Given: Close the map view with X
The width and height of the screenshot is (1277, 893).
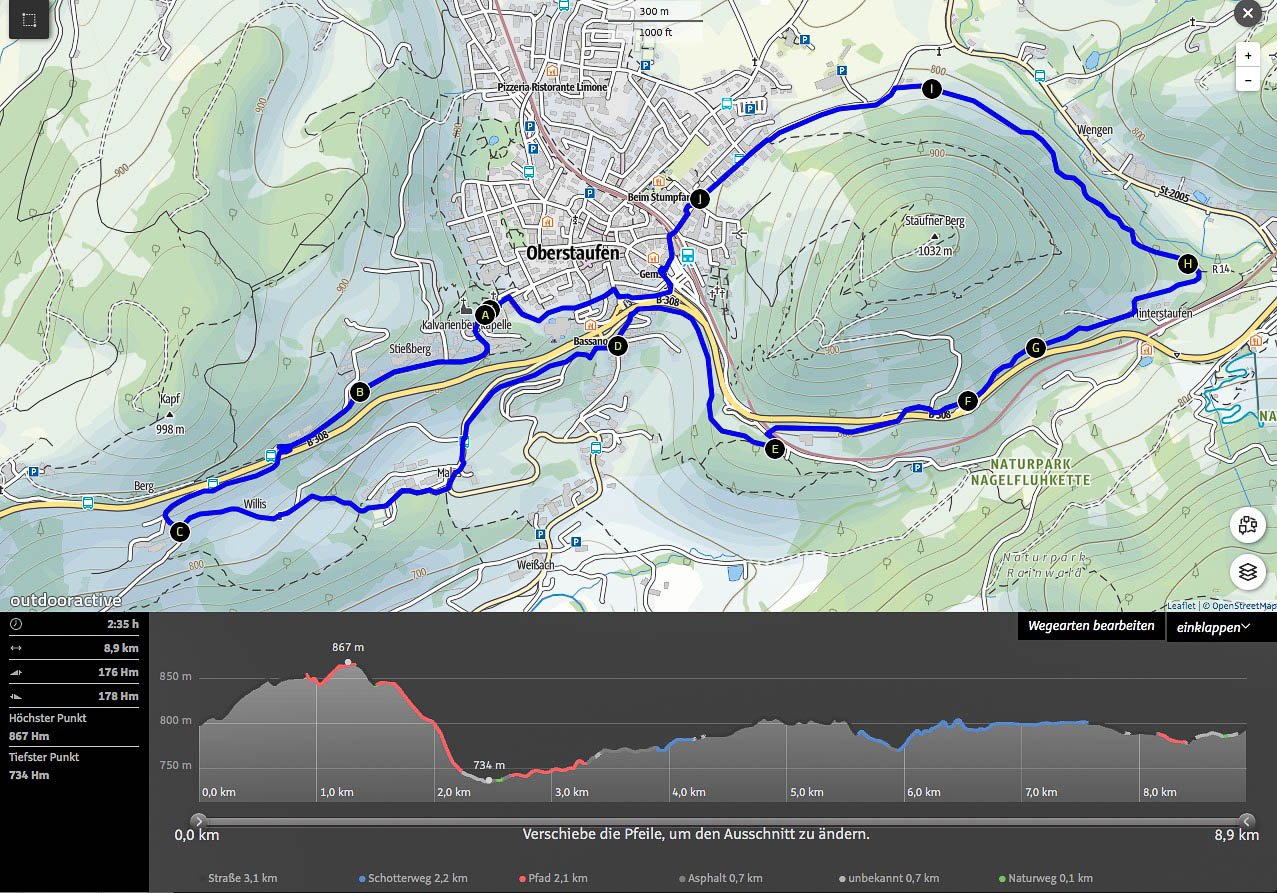Looking at the screenshot, I should [x=1247, y=14].
